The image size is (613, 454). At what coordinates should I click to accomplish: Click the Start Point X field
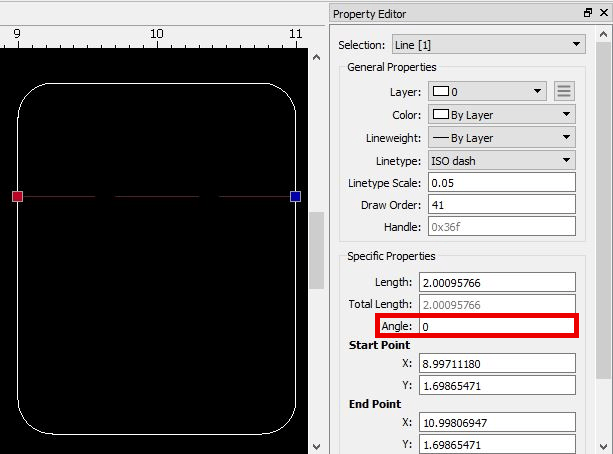point(497,363)
